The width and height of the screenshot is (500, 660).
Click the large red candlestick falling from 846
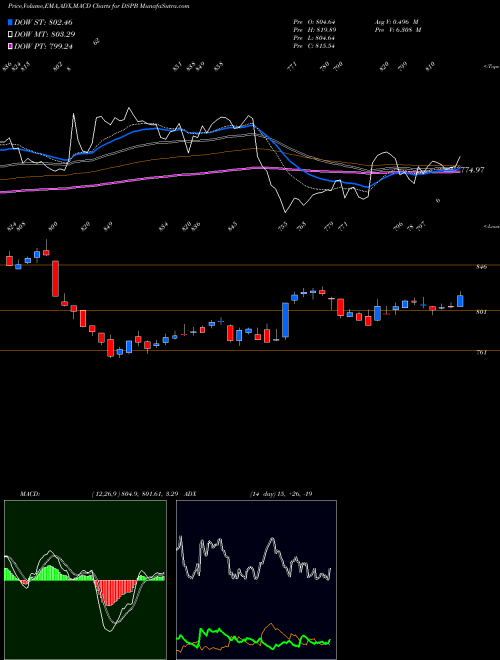coord(55,279)
